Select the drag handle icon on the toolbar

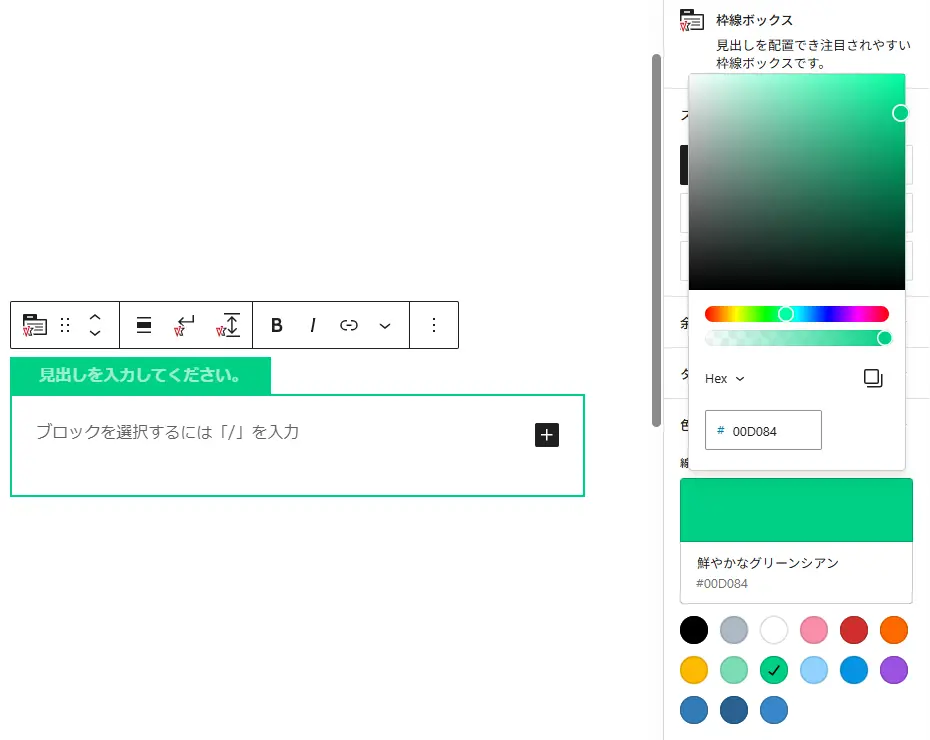65,325
